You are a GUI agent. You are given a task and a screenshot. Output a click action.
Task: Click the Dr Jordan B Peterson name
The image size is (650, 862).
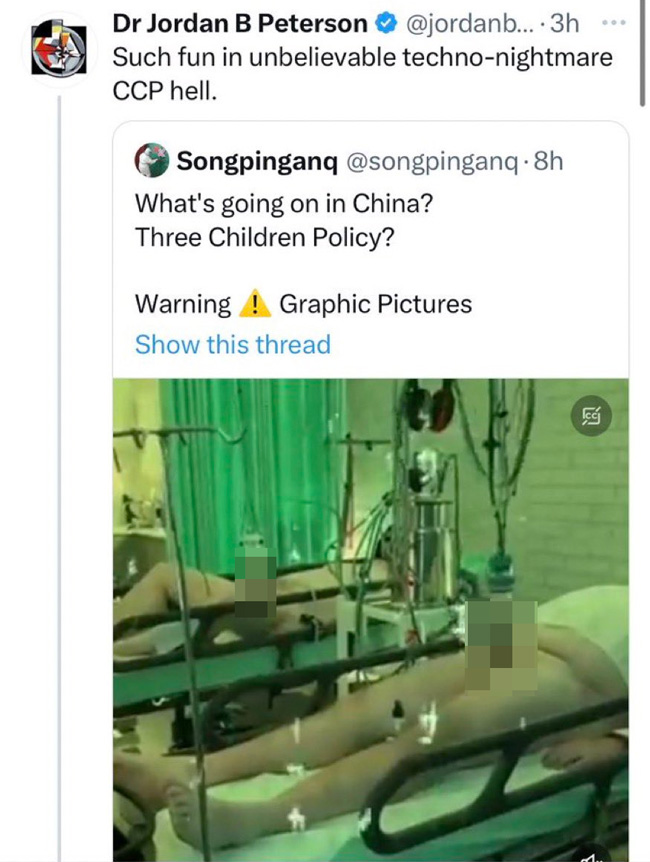[x=238, y=23]
